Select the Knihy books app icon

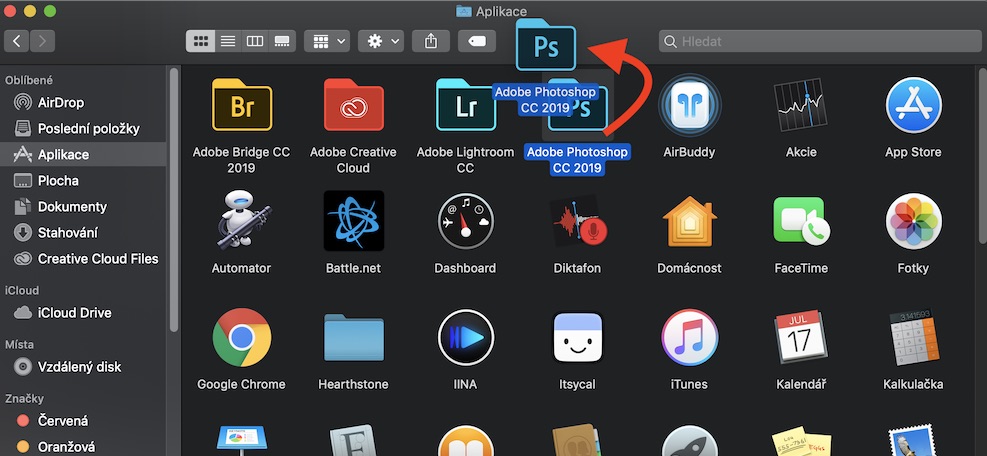(466, 441)
